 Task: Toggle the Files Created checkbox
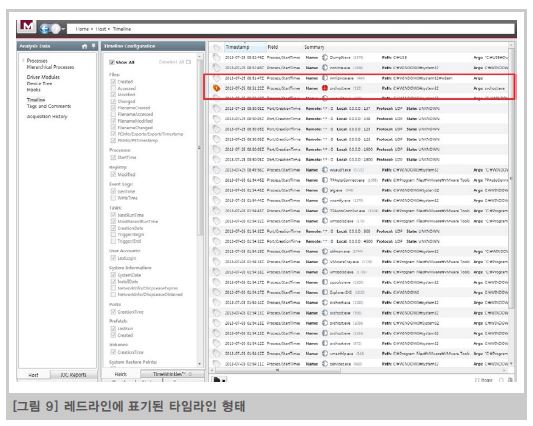click(113, 82)
